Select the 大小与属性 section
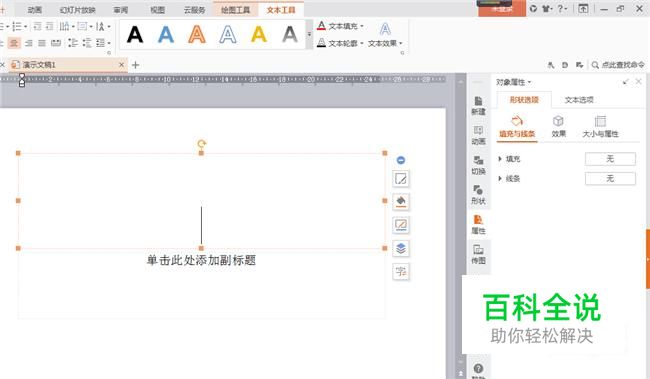Viewport: 650px width, 379px height. pos(600,127)
